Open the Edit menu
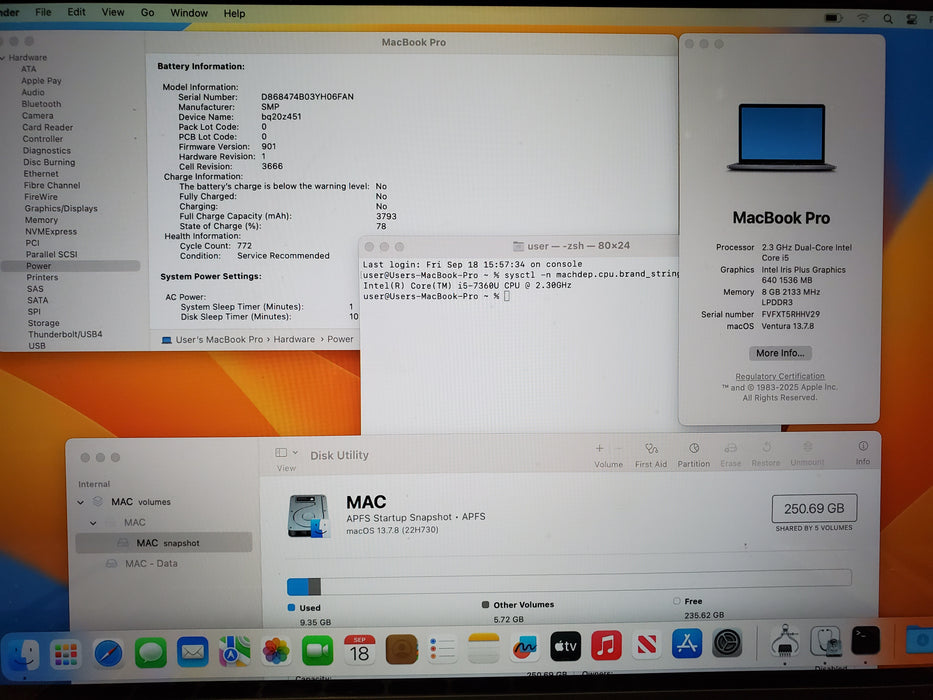This screenshot has height=700, width=933. coord(76,12)
